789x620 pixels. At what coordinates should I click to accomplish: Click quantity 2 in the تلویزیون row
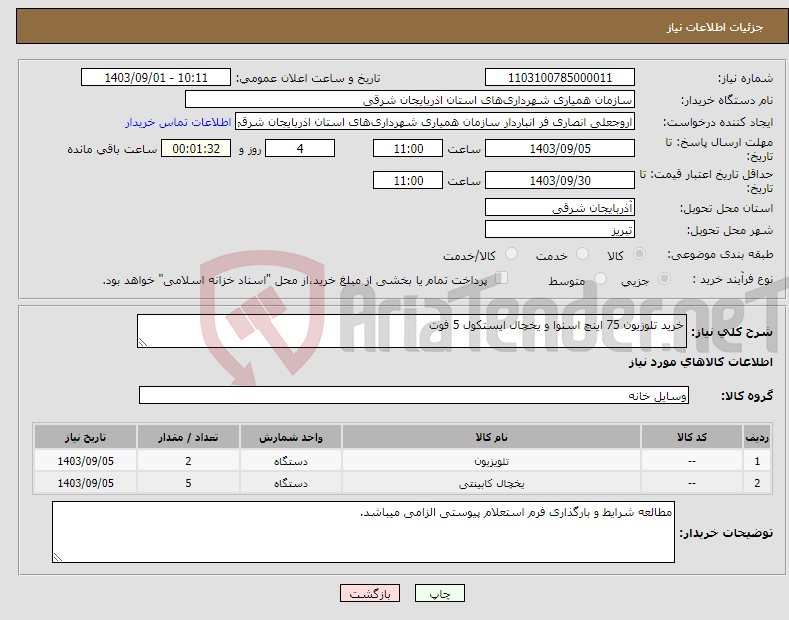[188, 461]
